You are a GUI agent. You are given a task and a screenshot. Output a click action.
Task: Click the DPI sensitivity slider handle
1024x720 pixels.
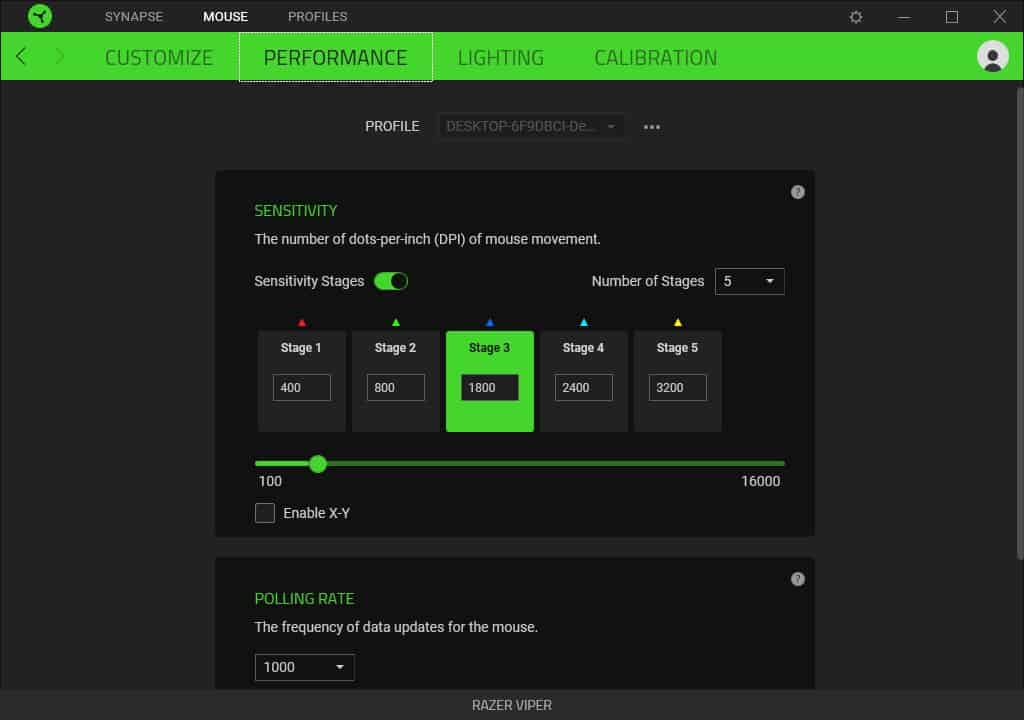pyautogui.click(x=318, y=464)
